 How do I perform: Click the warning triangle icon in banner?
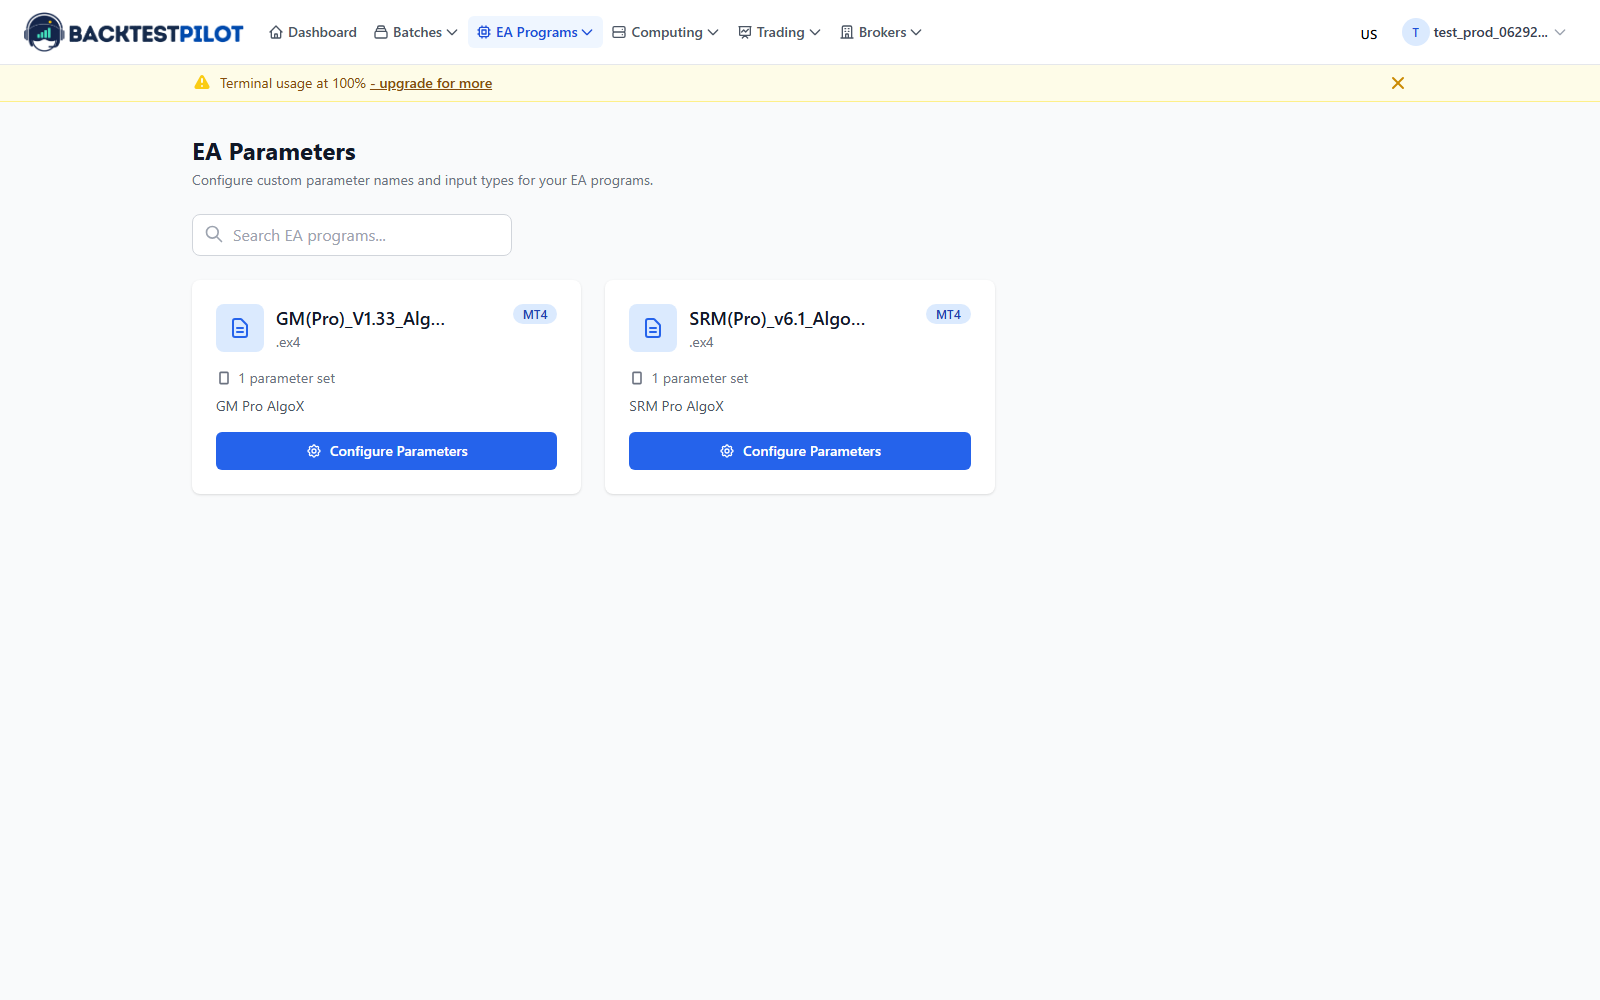point(202,83)
